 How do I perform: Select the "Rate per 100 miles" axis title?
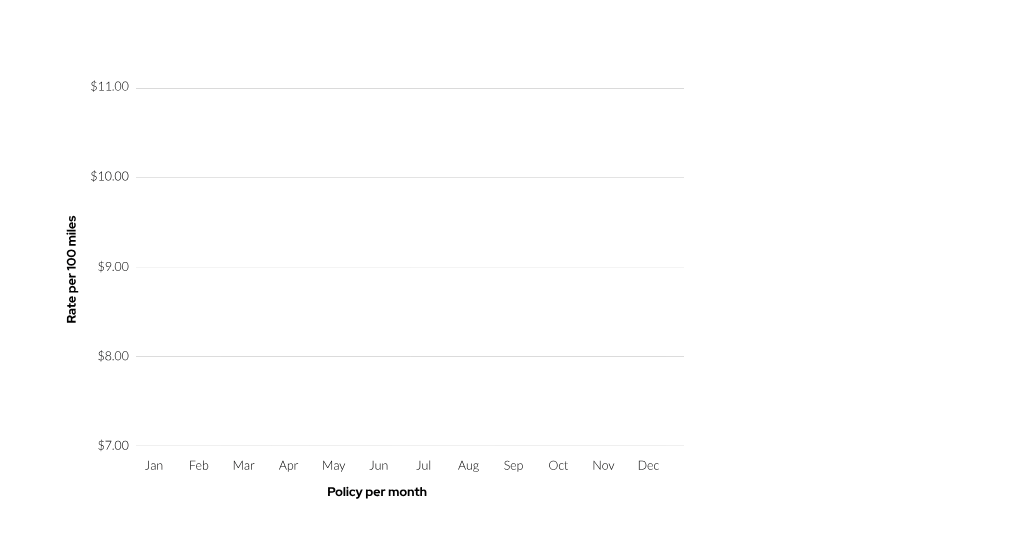coord(71,269)
